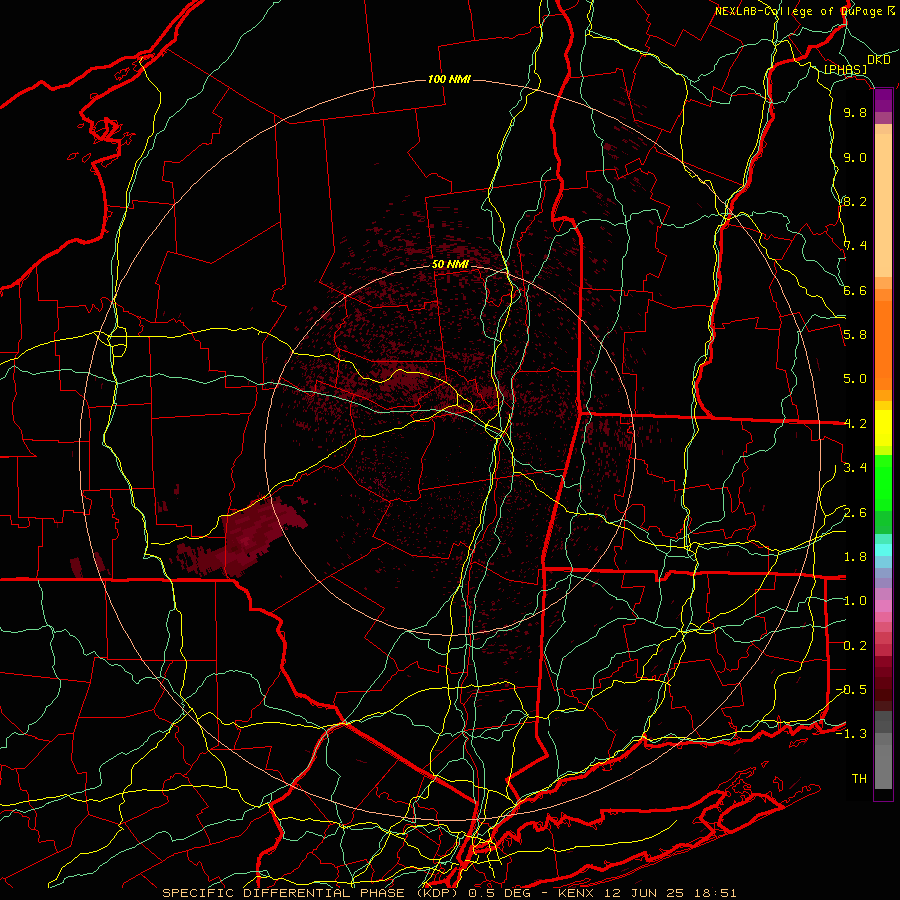
Task: Pick the pink legend color band
Action: 883,606
